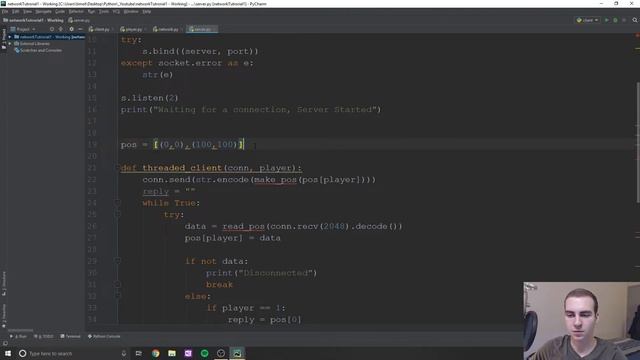Click the red error indicator at top of editor gutter
Screen dimensions: 640x360
coord(637,36)
